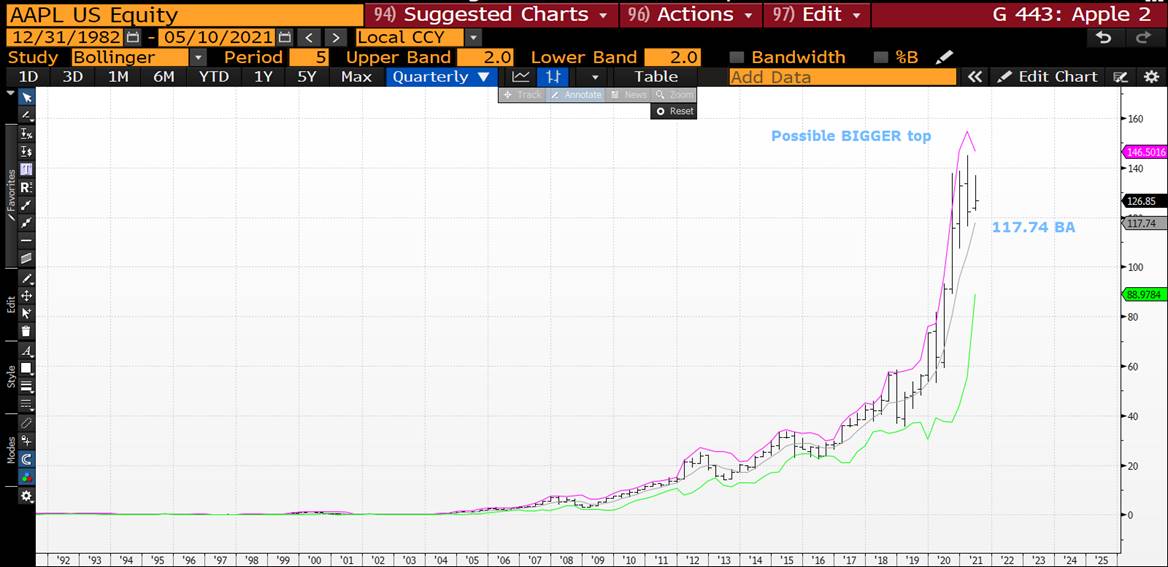Select the 5Y range tab
This screenshot has width=1168, height=567.
point(307,77)
